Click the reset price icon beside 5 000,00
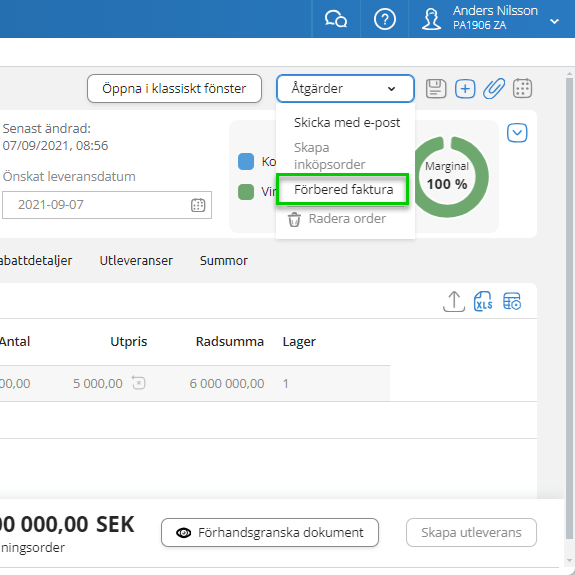575x575 pixels. (139, 383)
